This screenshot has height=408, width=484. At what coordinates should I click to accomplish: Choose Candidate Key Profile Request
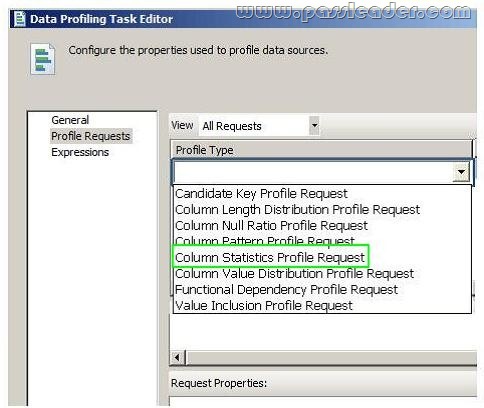click(261, 194)
